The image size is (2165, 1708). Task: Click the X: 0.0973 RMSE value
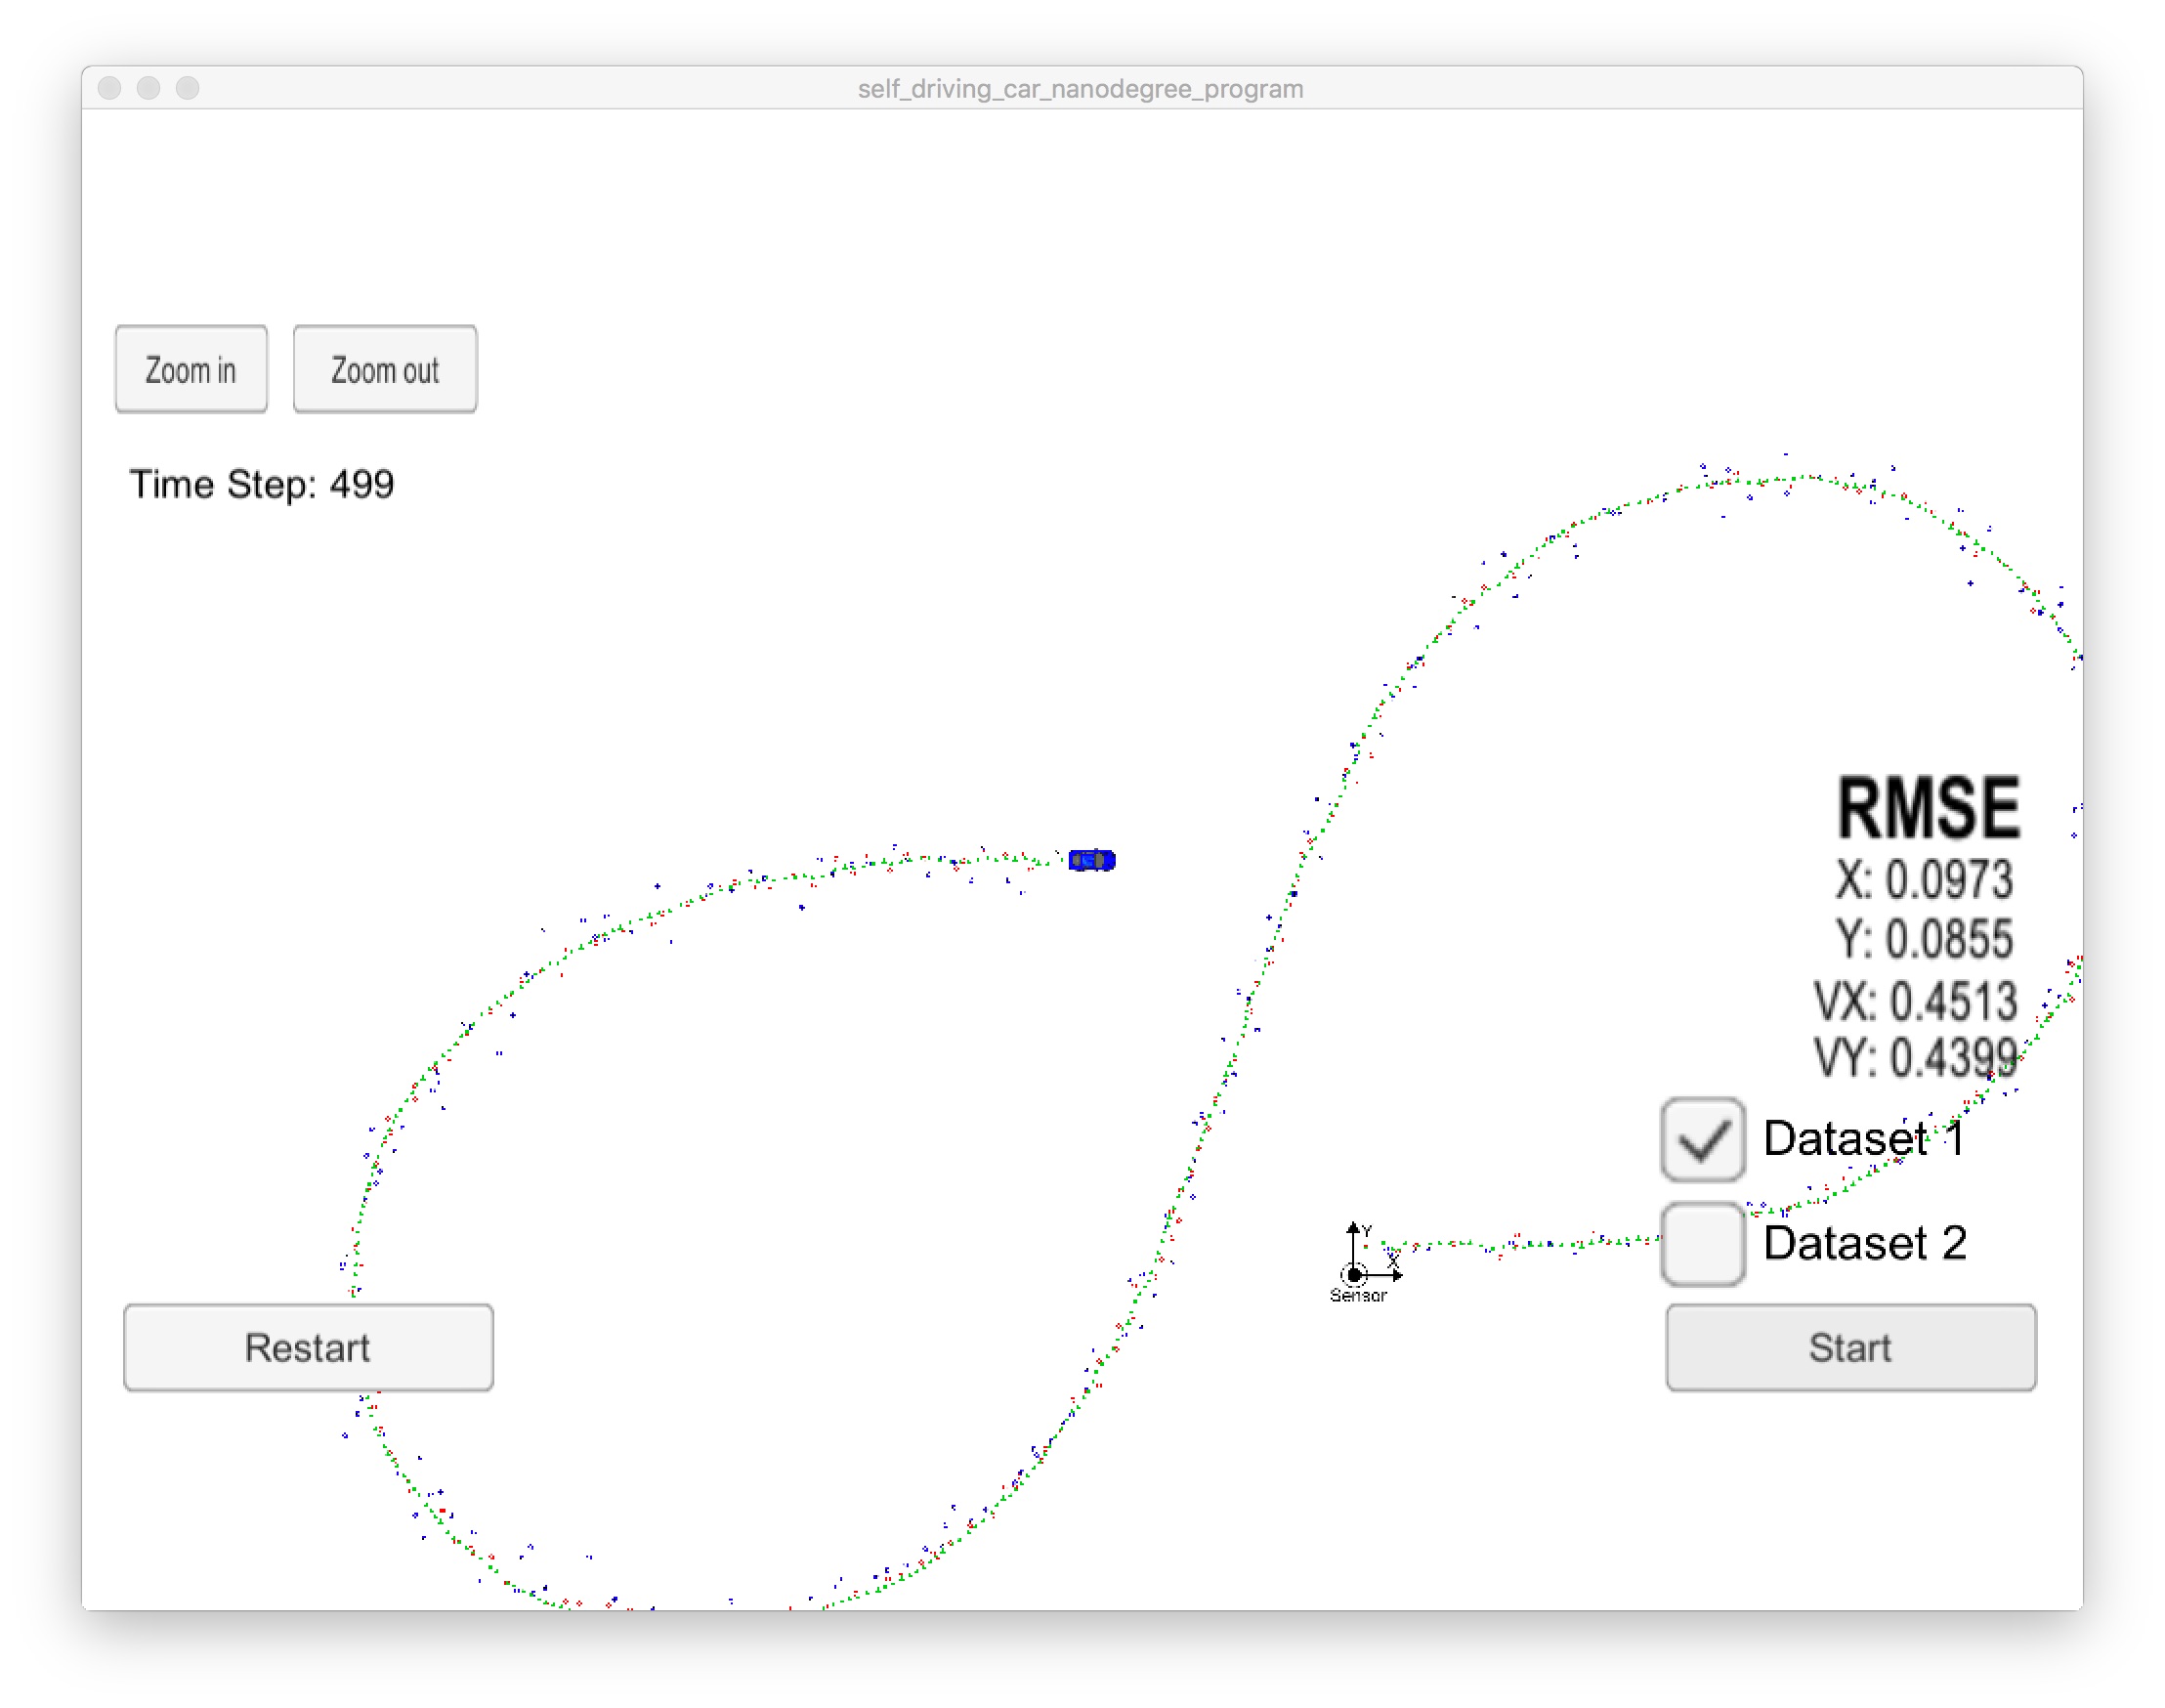[1923, 880]
